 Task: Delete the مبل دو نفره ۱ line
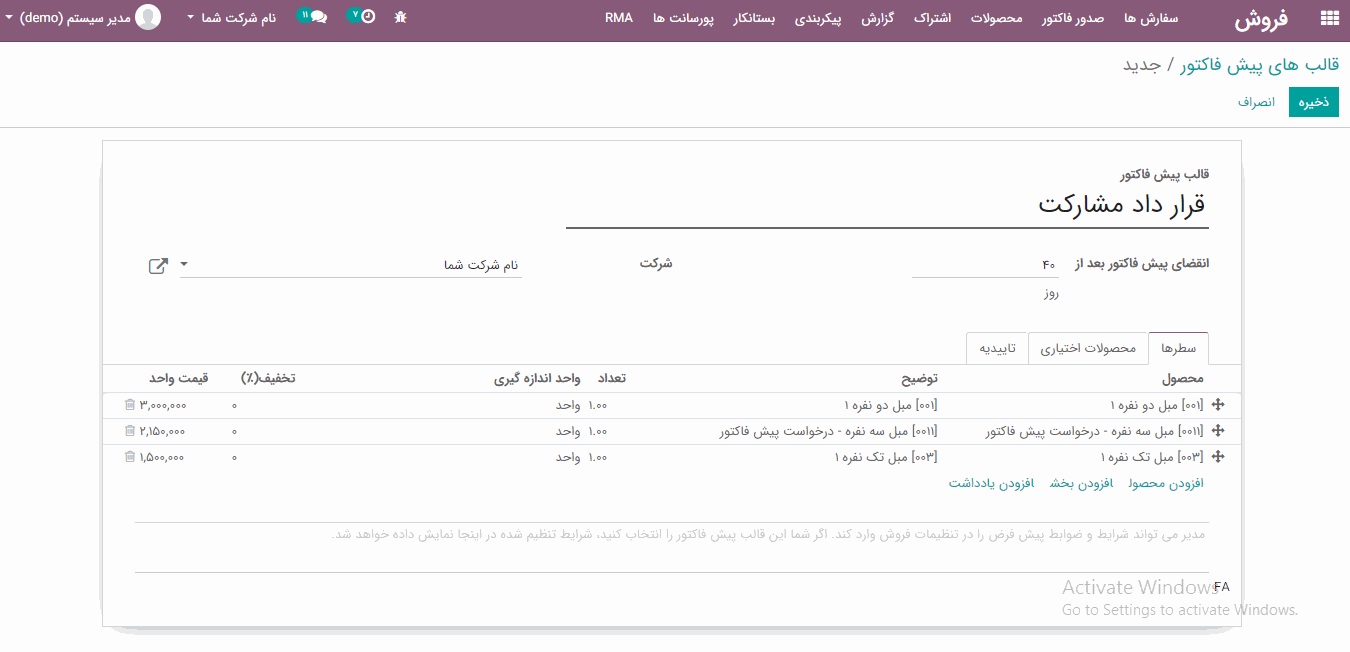pos(129,405)
